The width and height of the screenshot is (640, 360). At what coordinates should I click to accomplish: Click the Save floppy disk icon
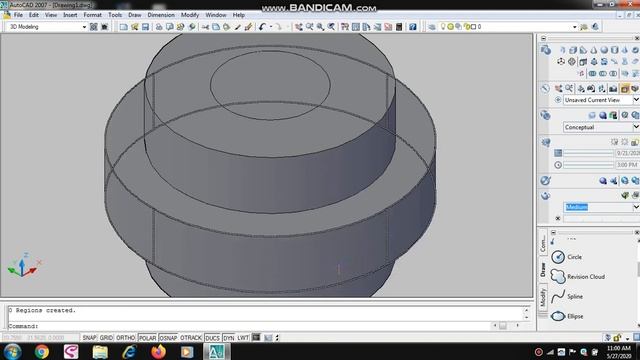pyautogui.click(x=145, y=27)
